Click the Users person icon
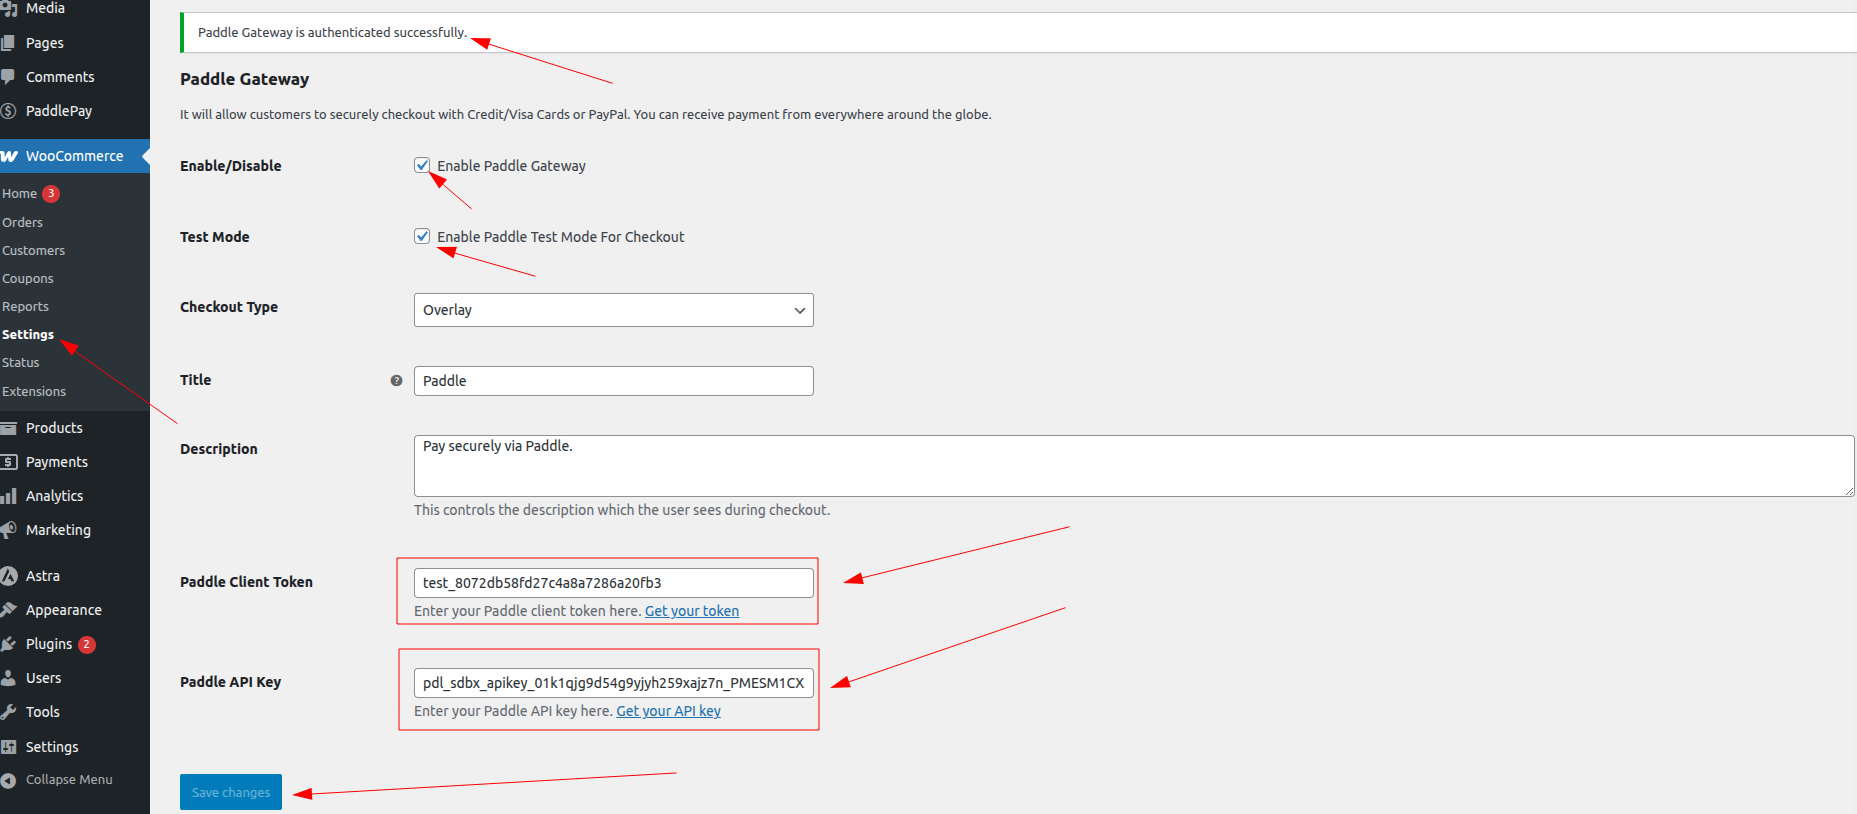 [x=8, y=678]
